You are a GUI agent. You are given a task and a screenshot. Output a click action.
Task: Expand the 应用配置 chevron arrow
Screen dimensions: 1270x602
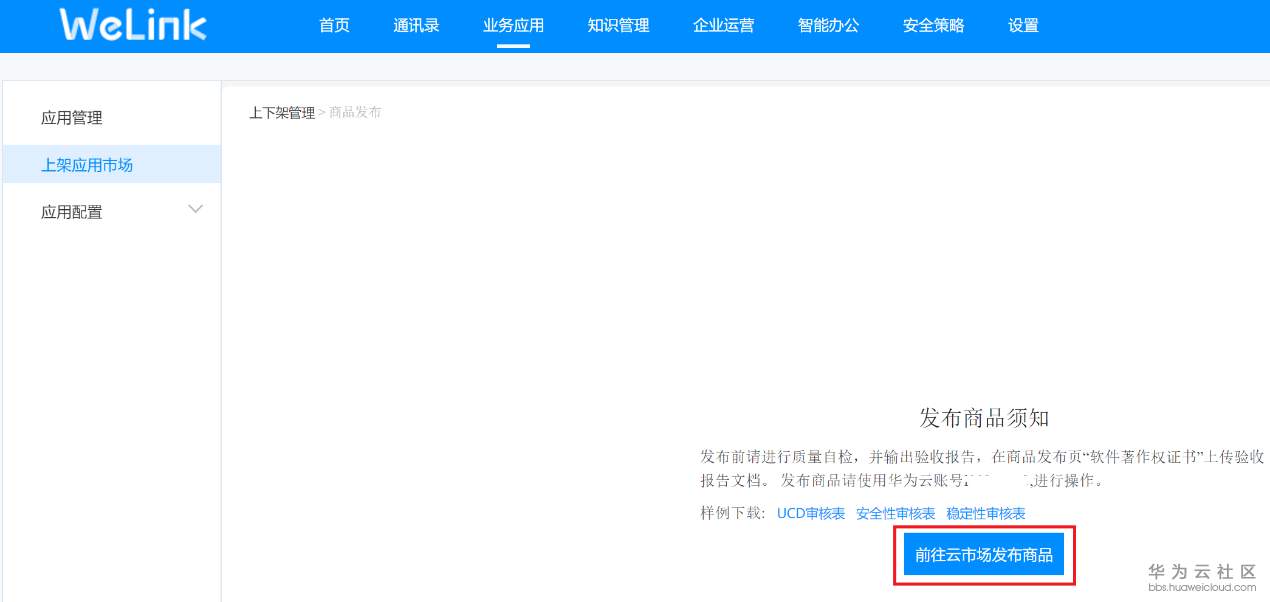coord(196,209)
